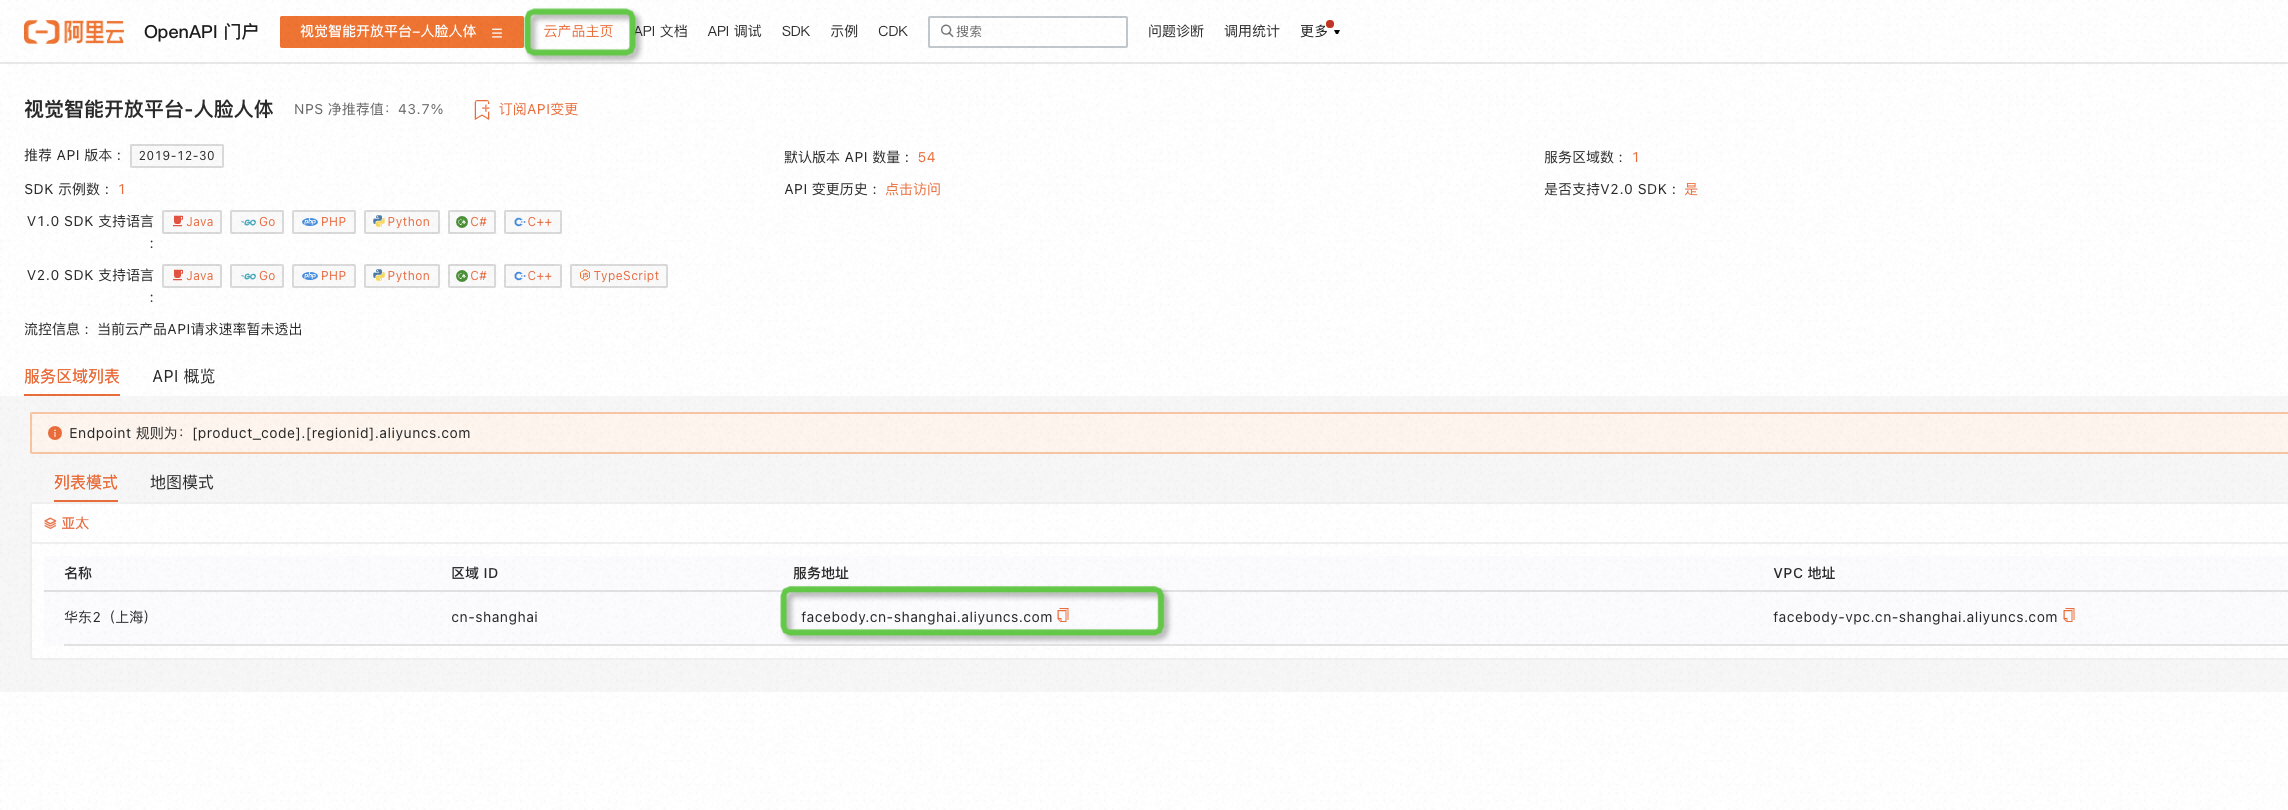Focus the 搜索 search input field
This screenshot has height=810, width=2288.
click(1028, 32)
